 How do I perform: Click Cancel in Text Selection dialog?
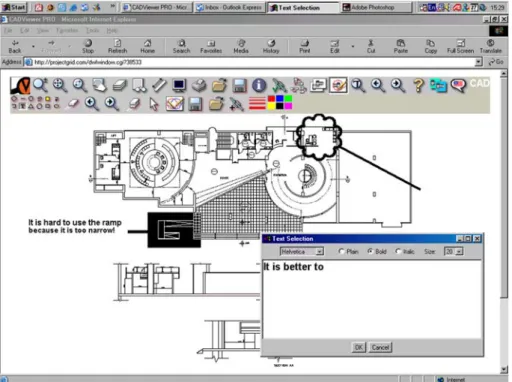tap(380, 347)
